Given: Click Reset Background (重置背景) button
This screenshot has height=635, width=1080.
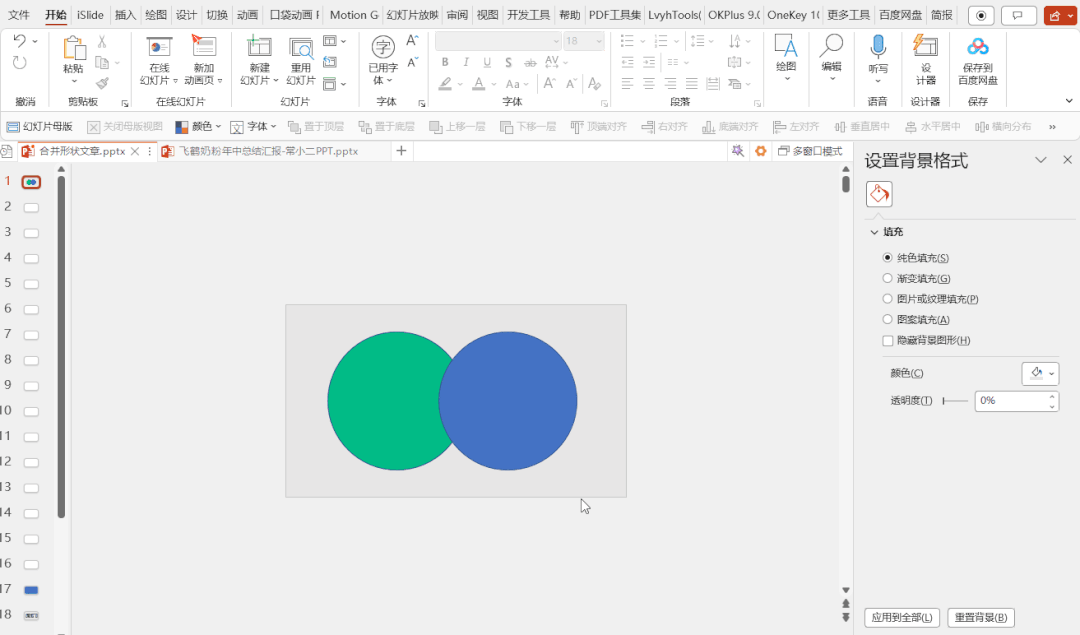Looking at the screenshot, I should [980, 617].
